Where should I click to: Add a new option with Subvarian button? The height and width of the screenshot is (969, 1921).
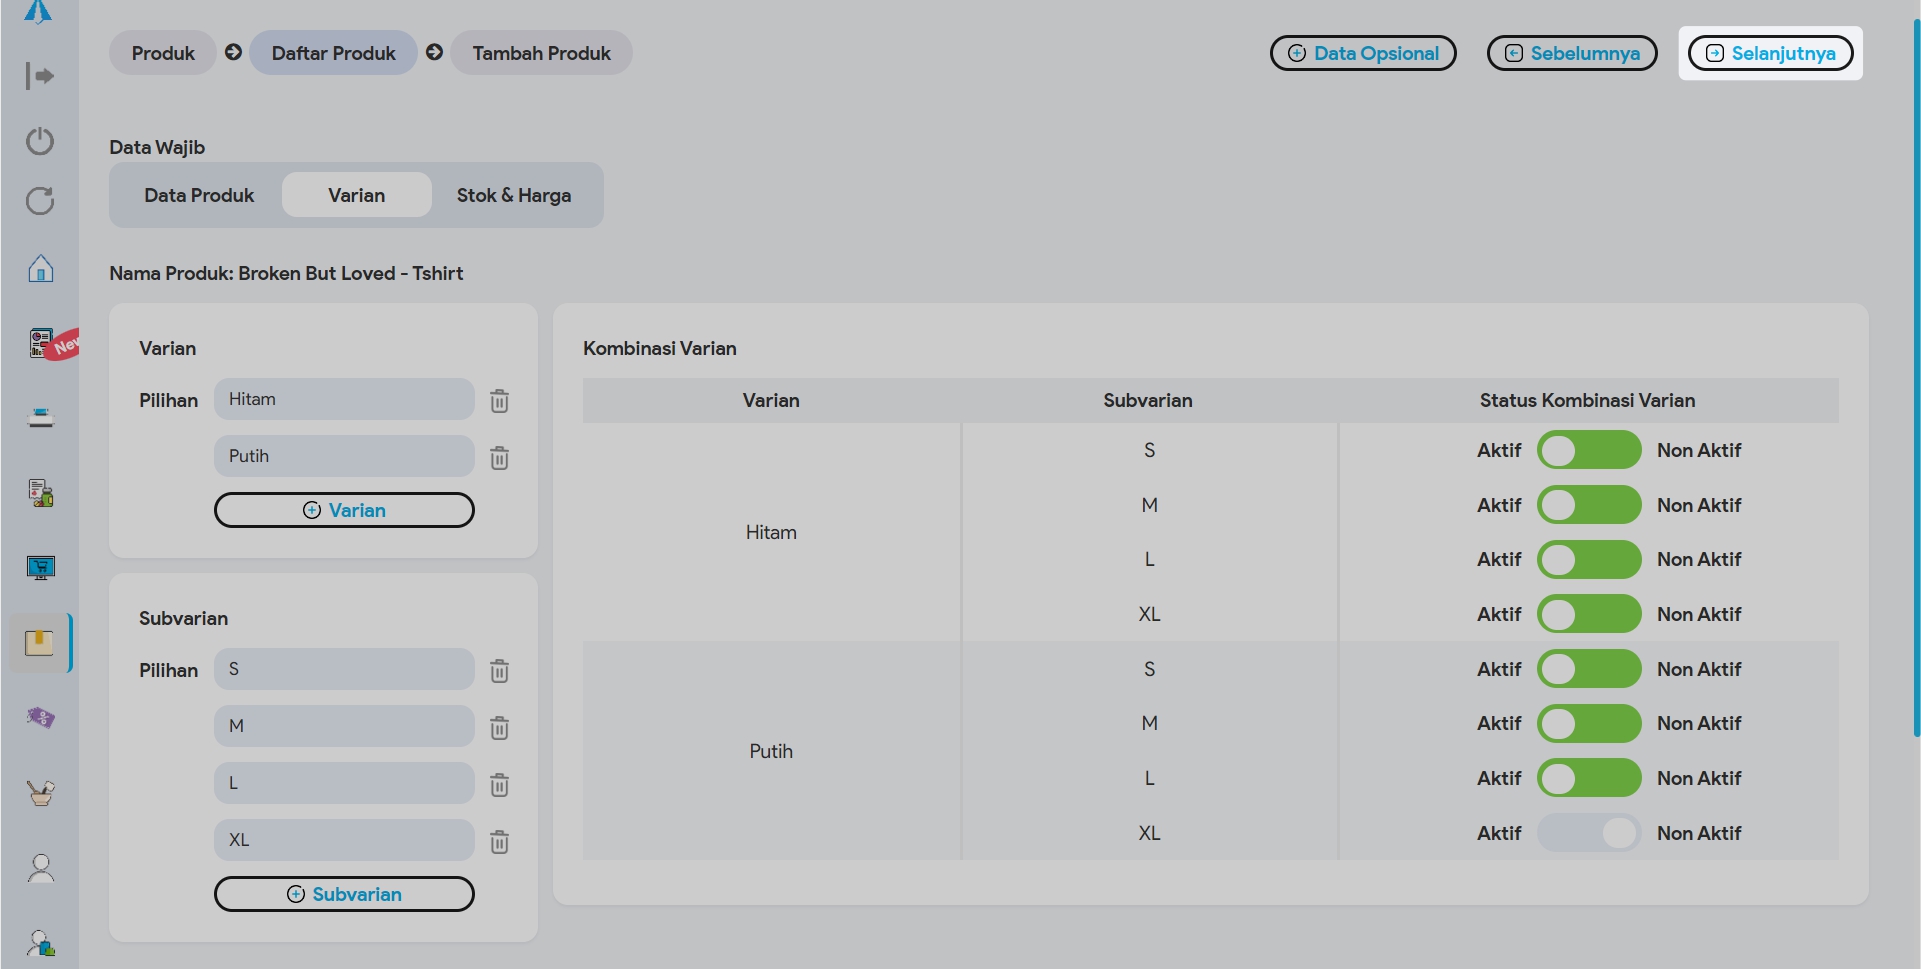tap(344, 894)
